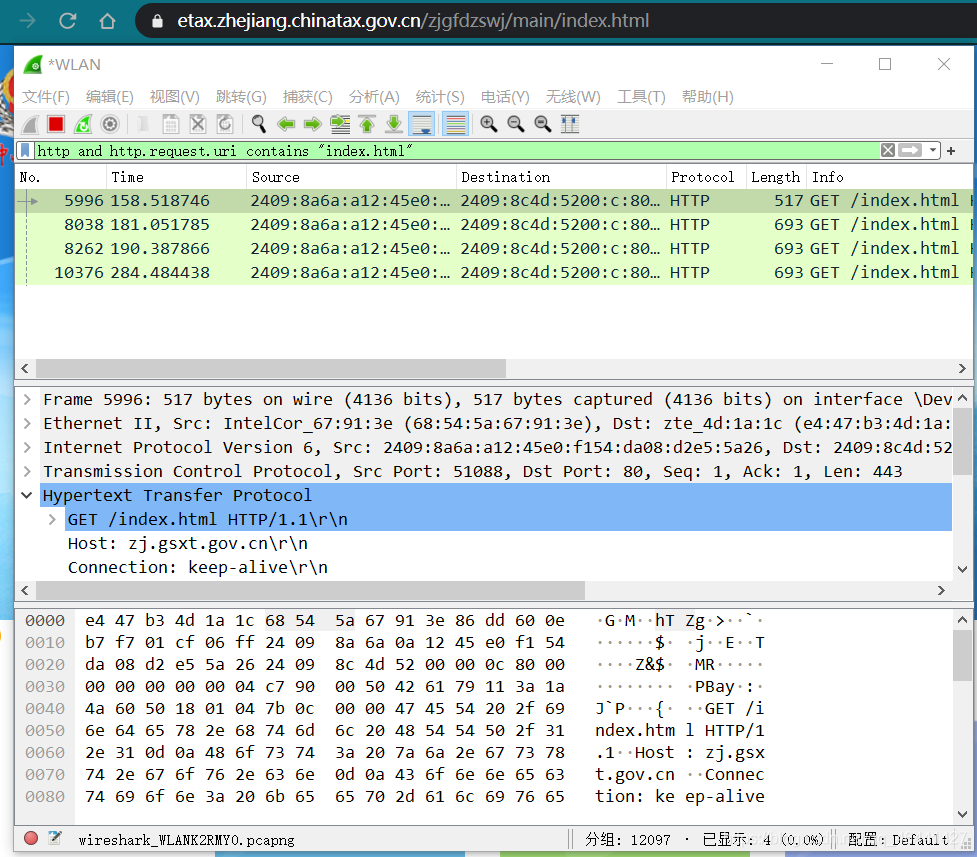This screenshot has width=977, height=857.
Task: Open Find Packet magnifier
Action: (259, 125)
